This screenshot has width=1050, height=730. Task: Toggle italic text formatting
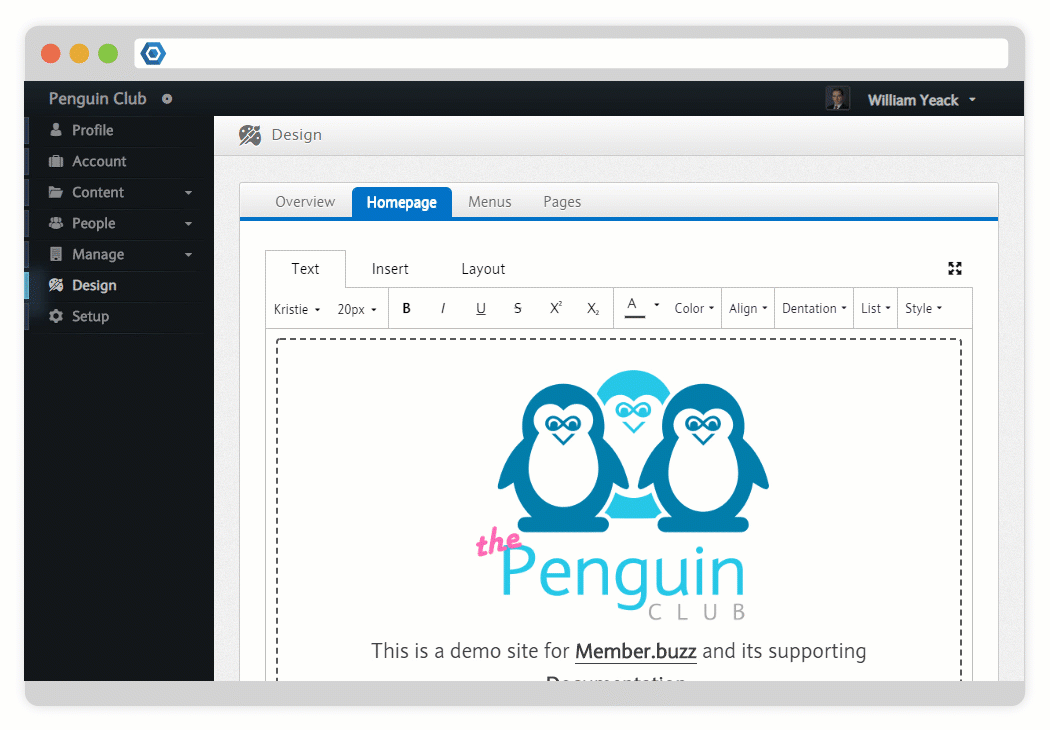(x=443, y=309)
